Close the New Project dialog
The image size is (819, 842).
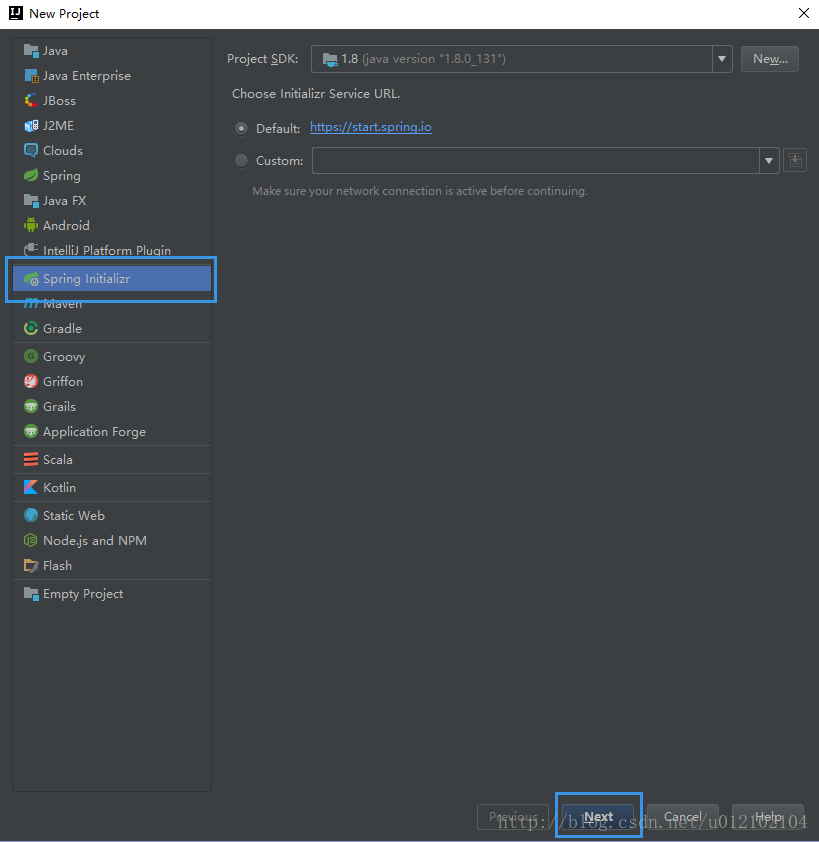(x=803, y=13)
